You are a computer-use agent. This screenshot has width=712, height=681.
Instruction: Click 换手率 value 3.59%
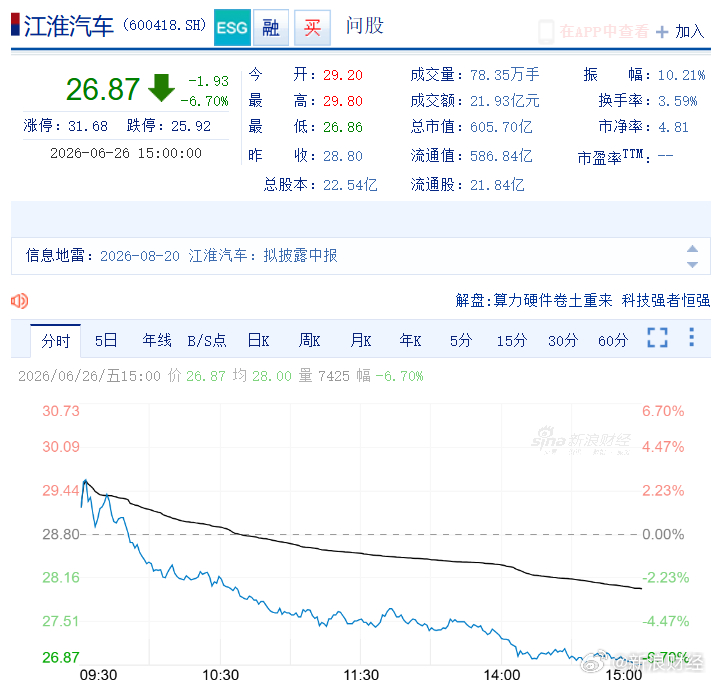click(677, 101)
